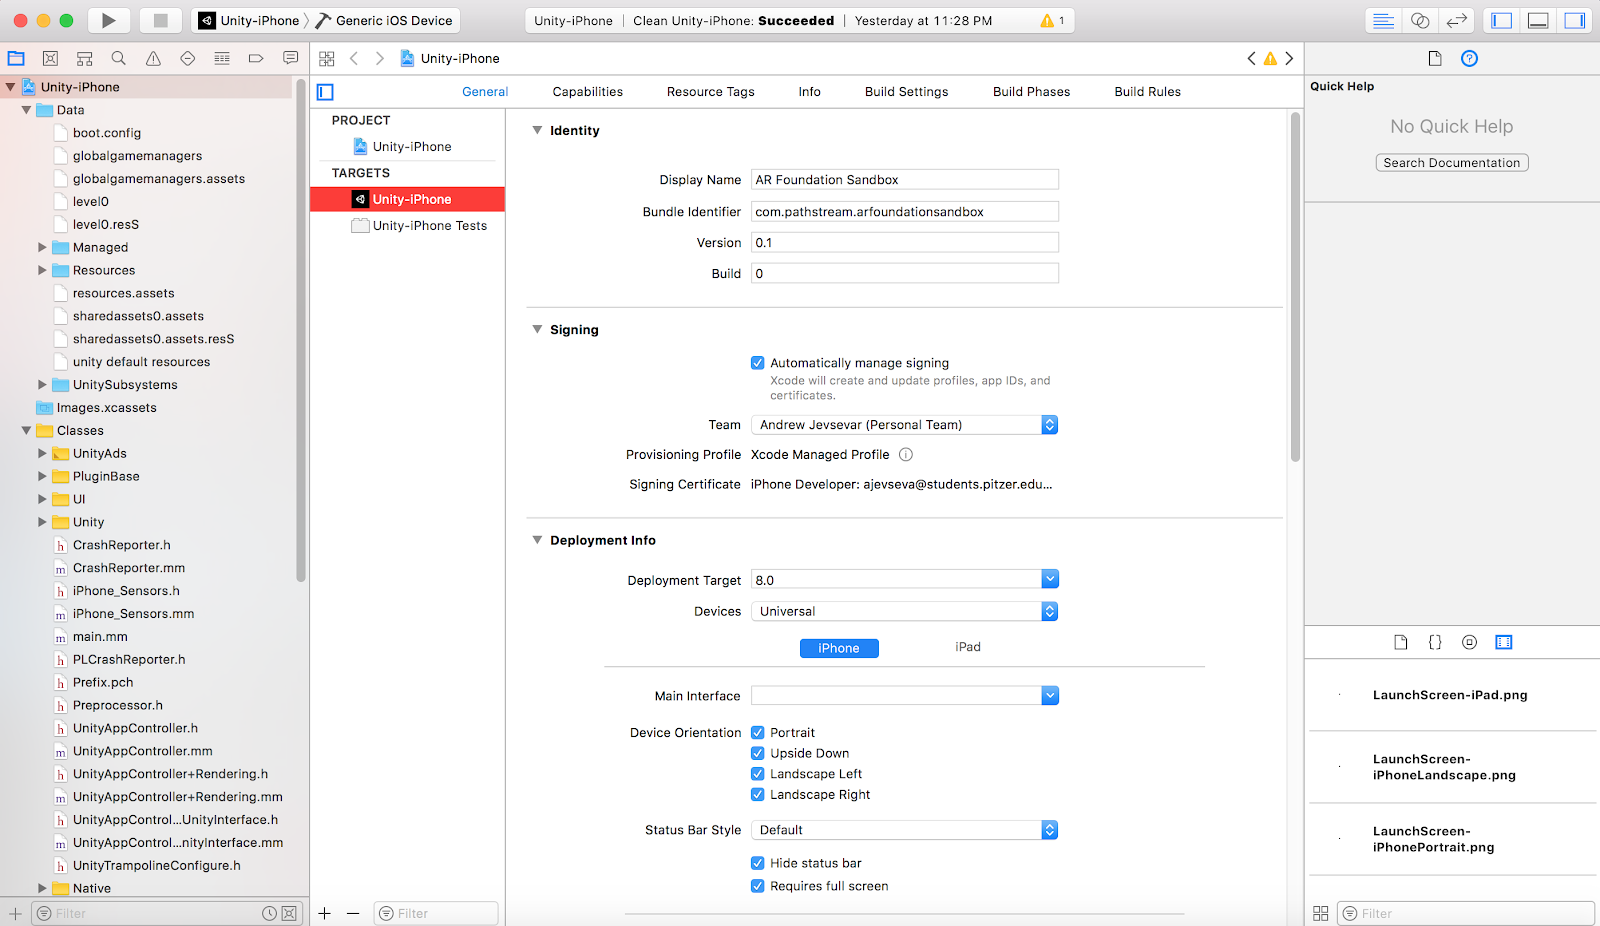Screen dimensions: 1600x926
Task: Click the Bundle Identifier field
Action: [905, 212]
